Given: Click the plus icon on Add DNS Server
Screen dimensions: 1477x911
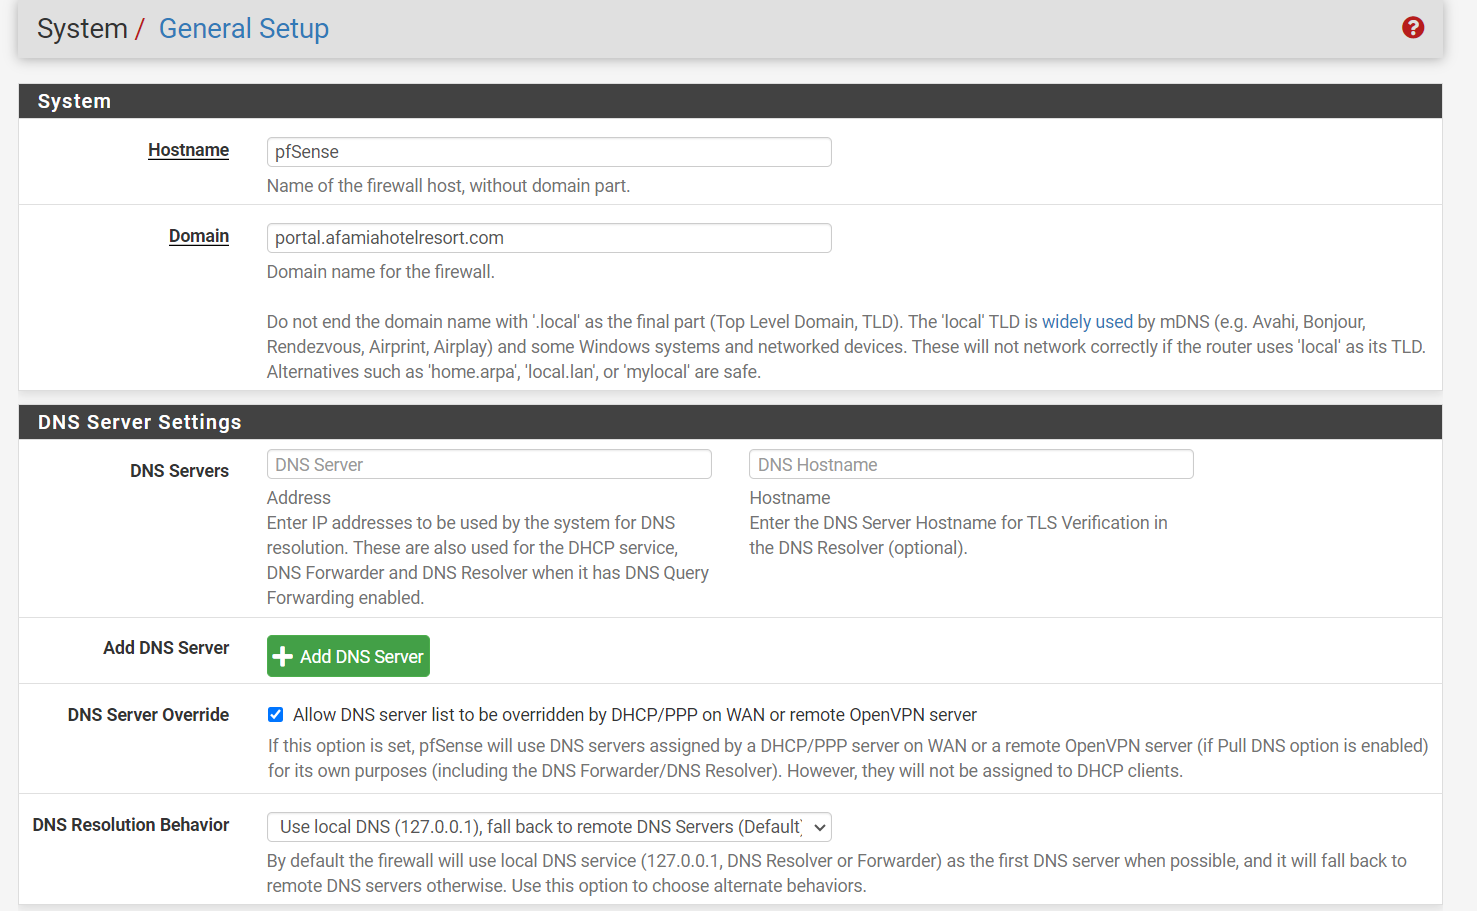Looking at the screenshot, I should pos(283,657).
